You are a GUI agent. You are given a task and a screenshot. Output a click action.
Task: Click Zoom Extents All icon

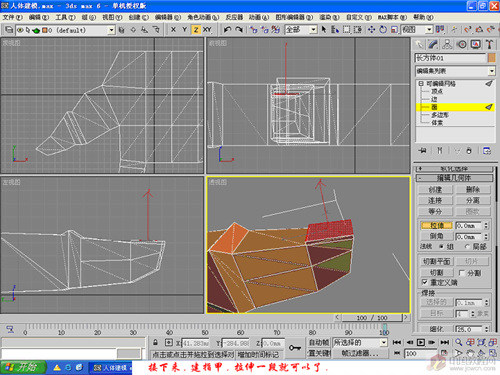tap(493, 342)
